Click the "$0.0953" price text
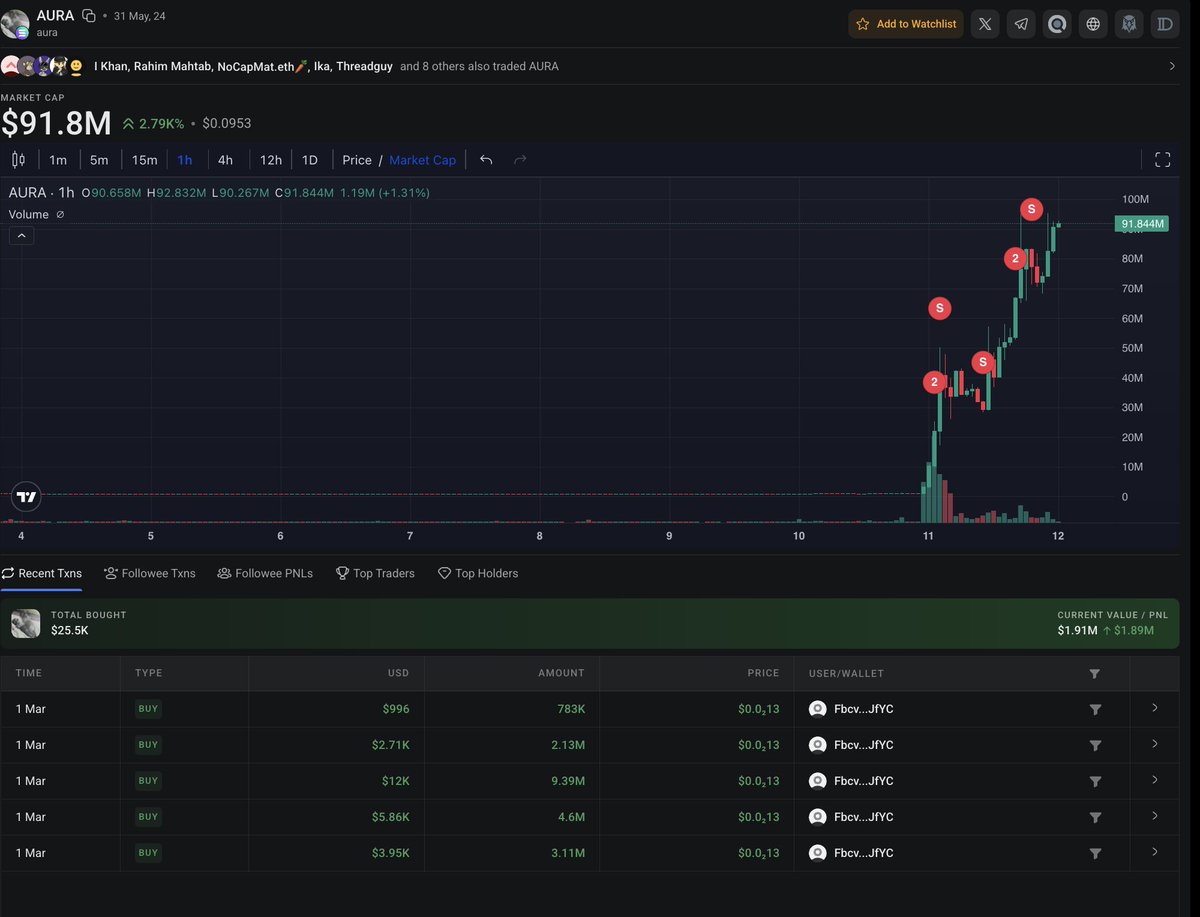Screen dimensions: 1200x917 [227, 124]
